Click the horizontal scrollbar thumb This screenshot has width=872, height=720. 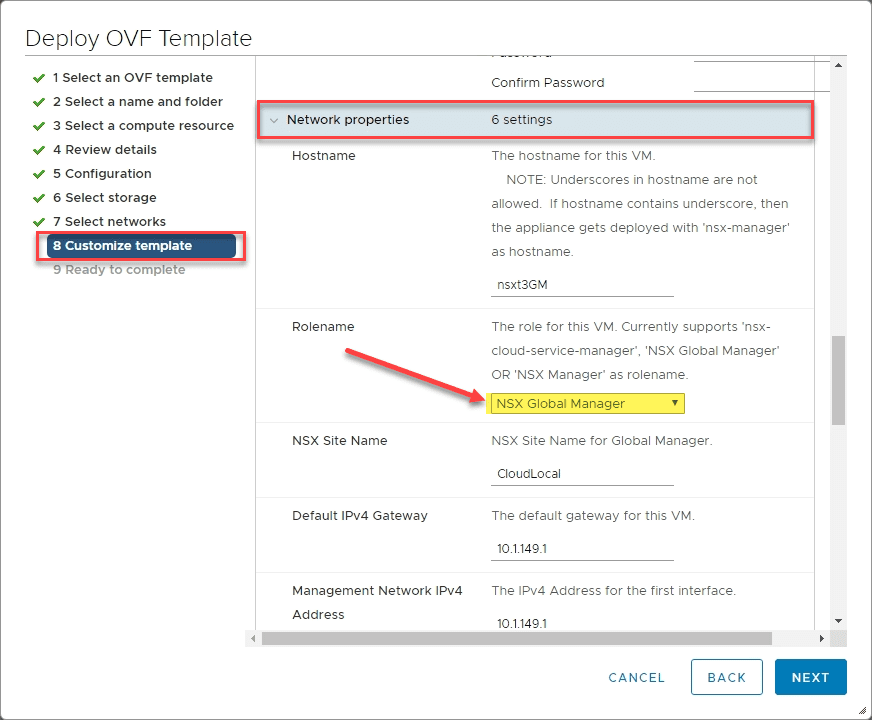[517, 638]
